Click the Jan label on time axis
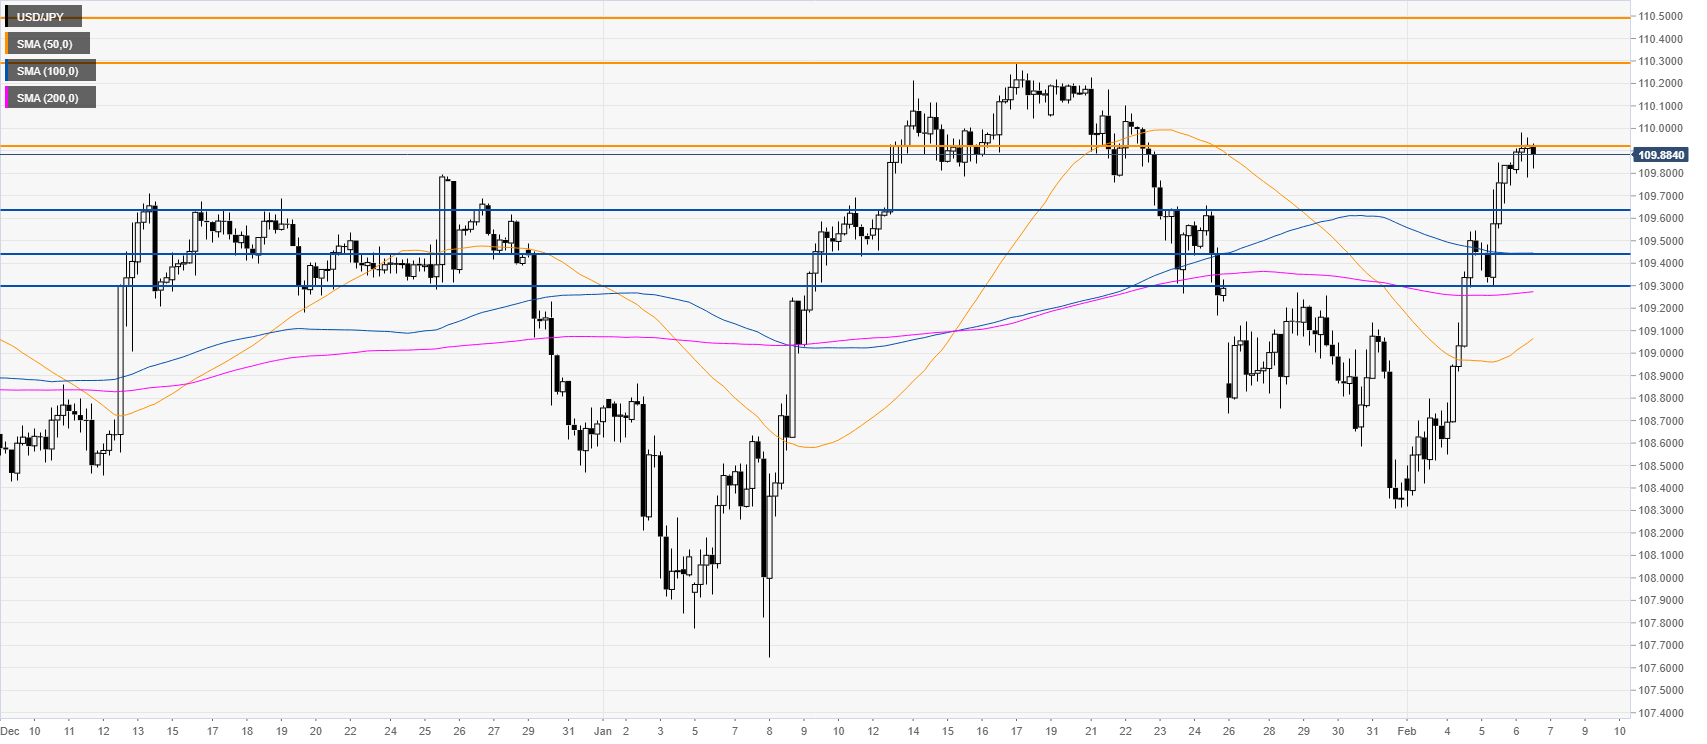The height and width of the screenshot is (744, 1707). coord(603,731)
